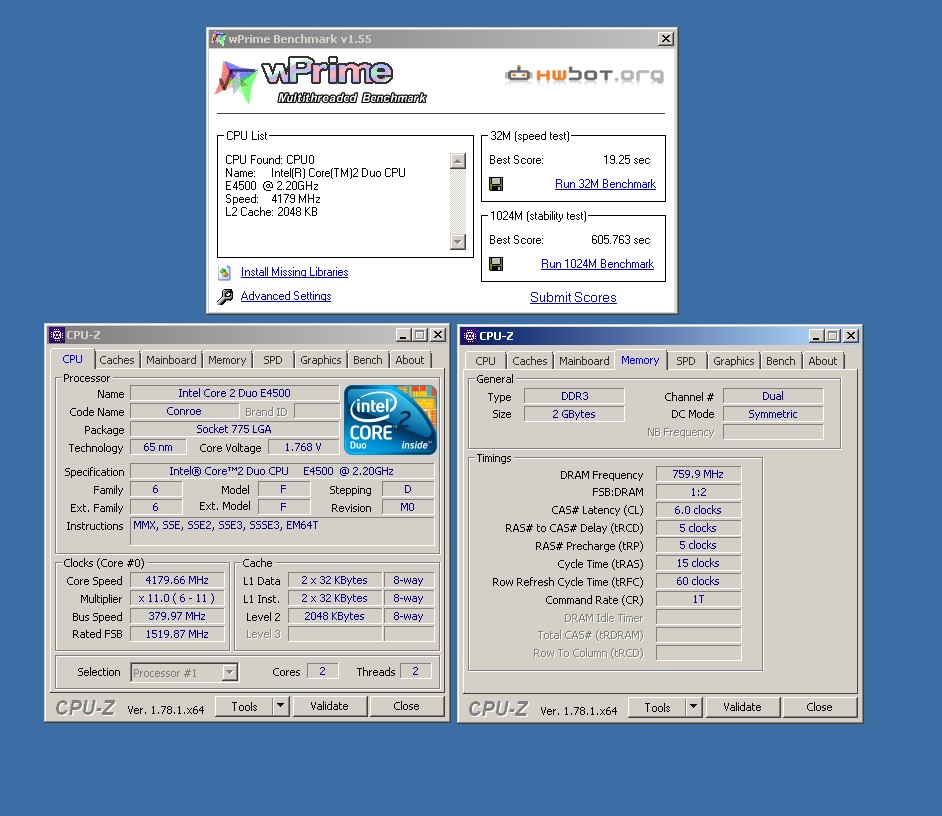Click right CPU-Z window title bar icon
This screenshot has height=816, width=942.
pyautogui.click(x=470, y=336)
